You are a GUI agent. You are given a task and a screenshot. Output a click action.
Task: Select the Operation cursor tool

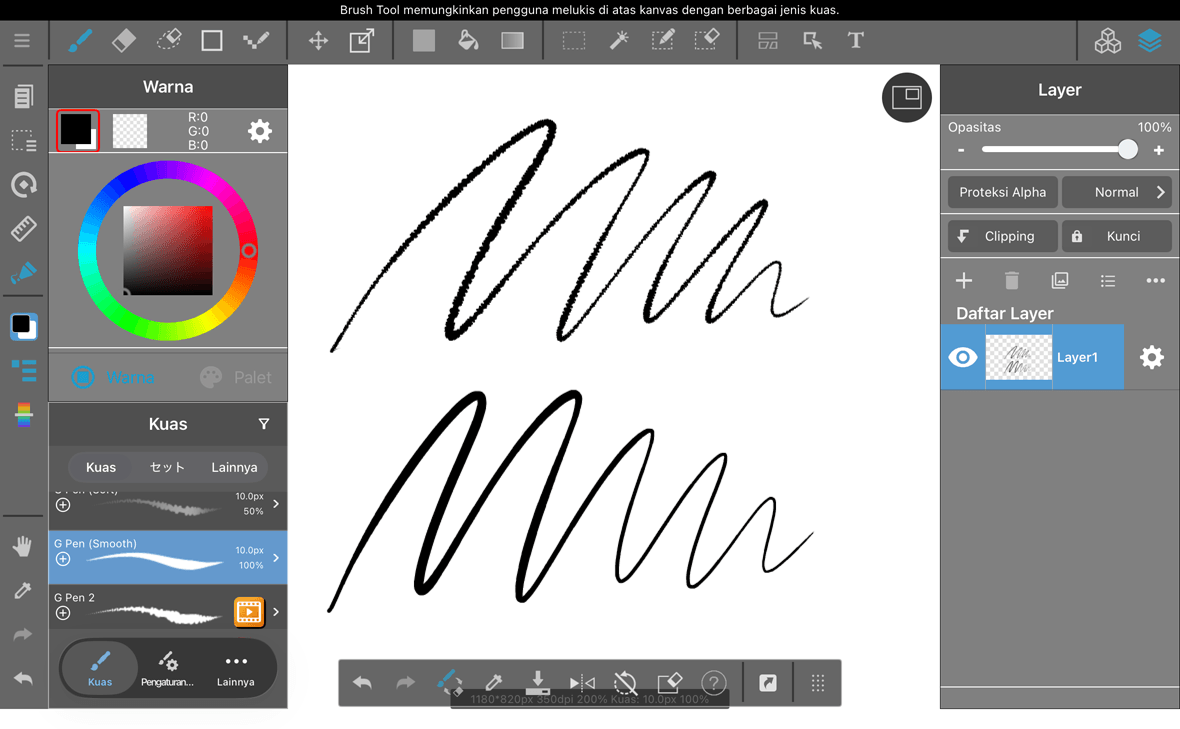(812, 41)
